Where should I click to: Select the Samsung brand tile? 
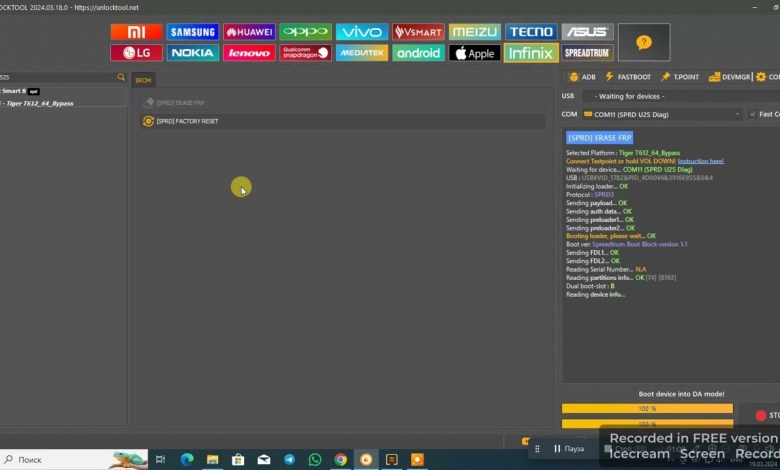[x=193, y=32]
